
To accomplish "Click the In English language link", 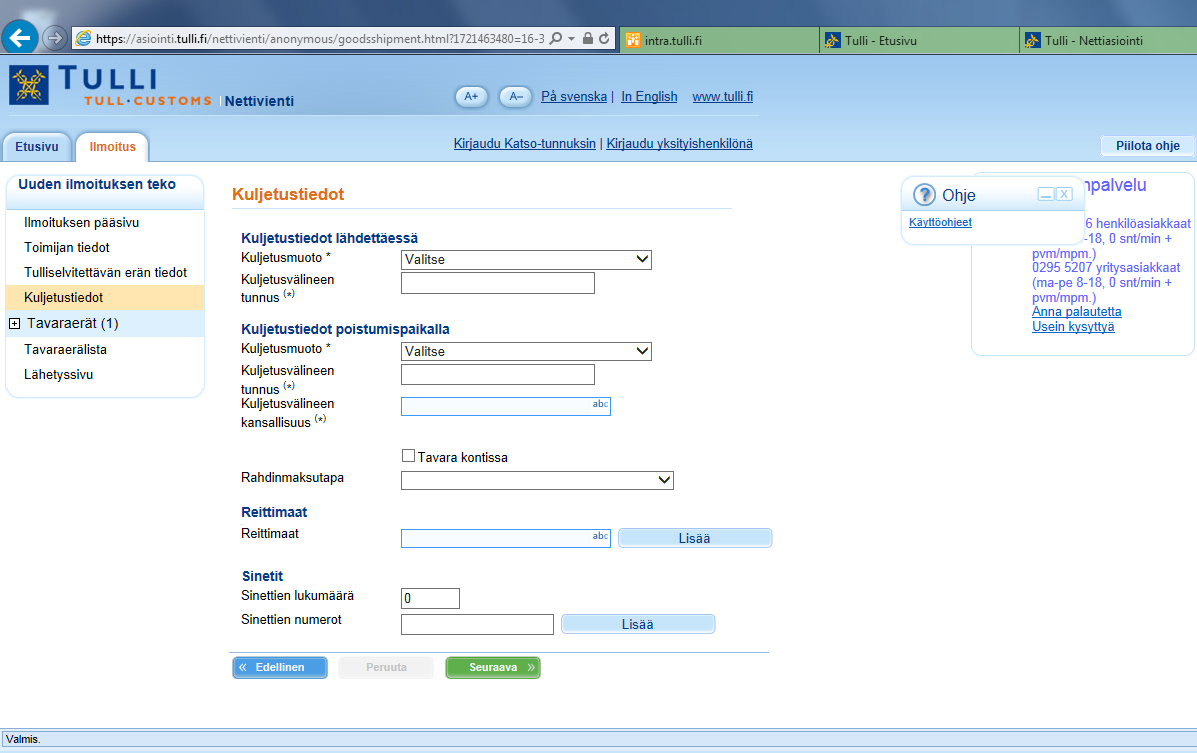I will click(649, 97).
